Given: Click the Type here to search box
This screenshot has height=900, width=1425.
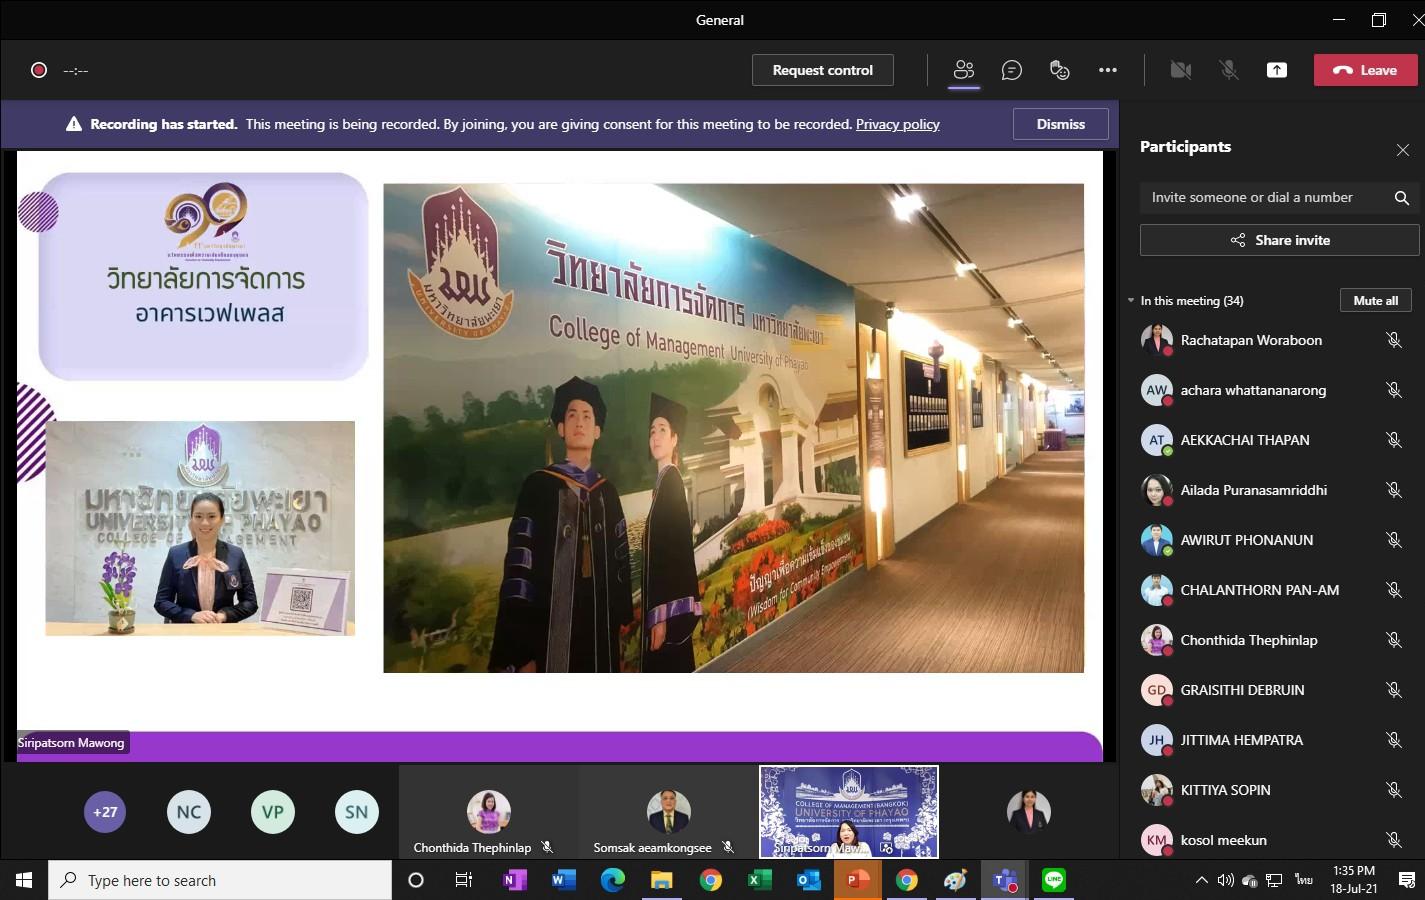Looking at the screenshot, I should click(x=220, y=880).
